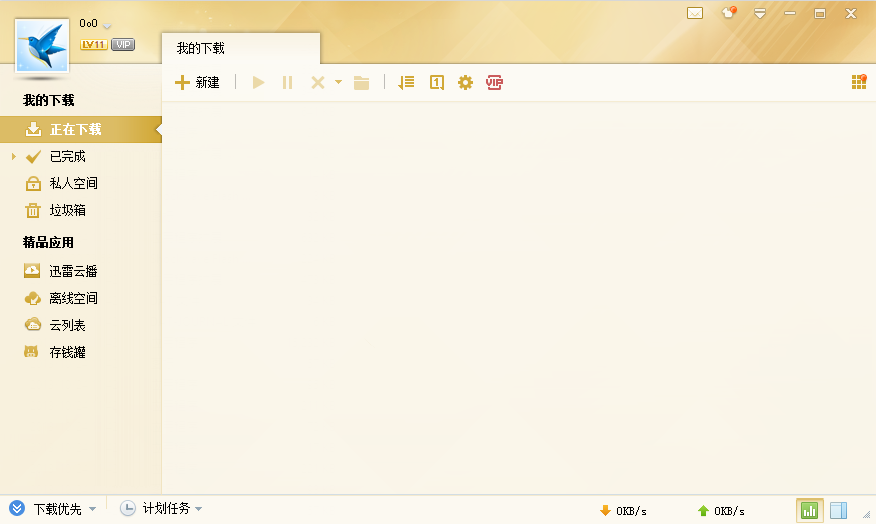The width and height of the screenshot is (876, 524).
Task: Click the cloud list icon beside 云列表
Action: pyautogui.click(x=32, y=325)
